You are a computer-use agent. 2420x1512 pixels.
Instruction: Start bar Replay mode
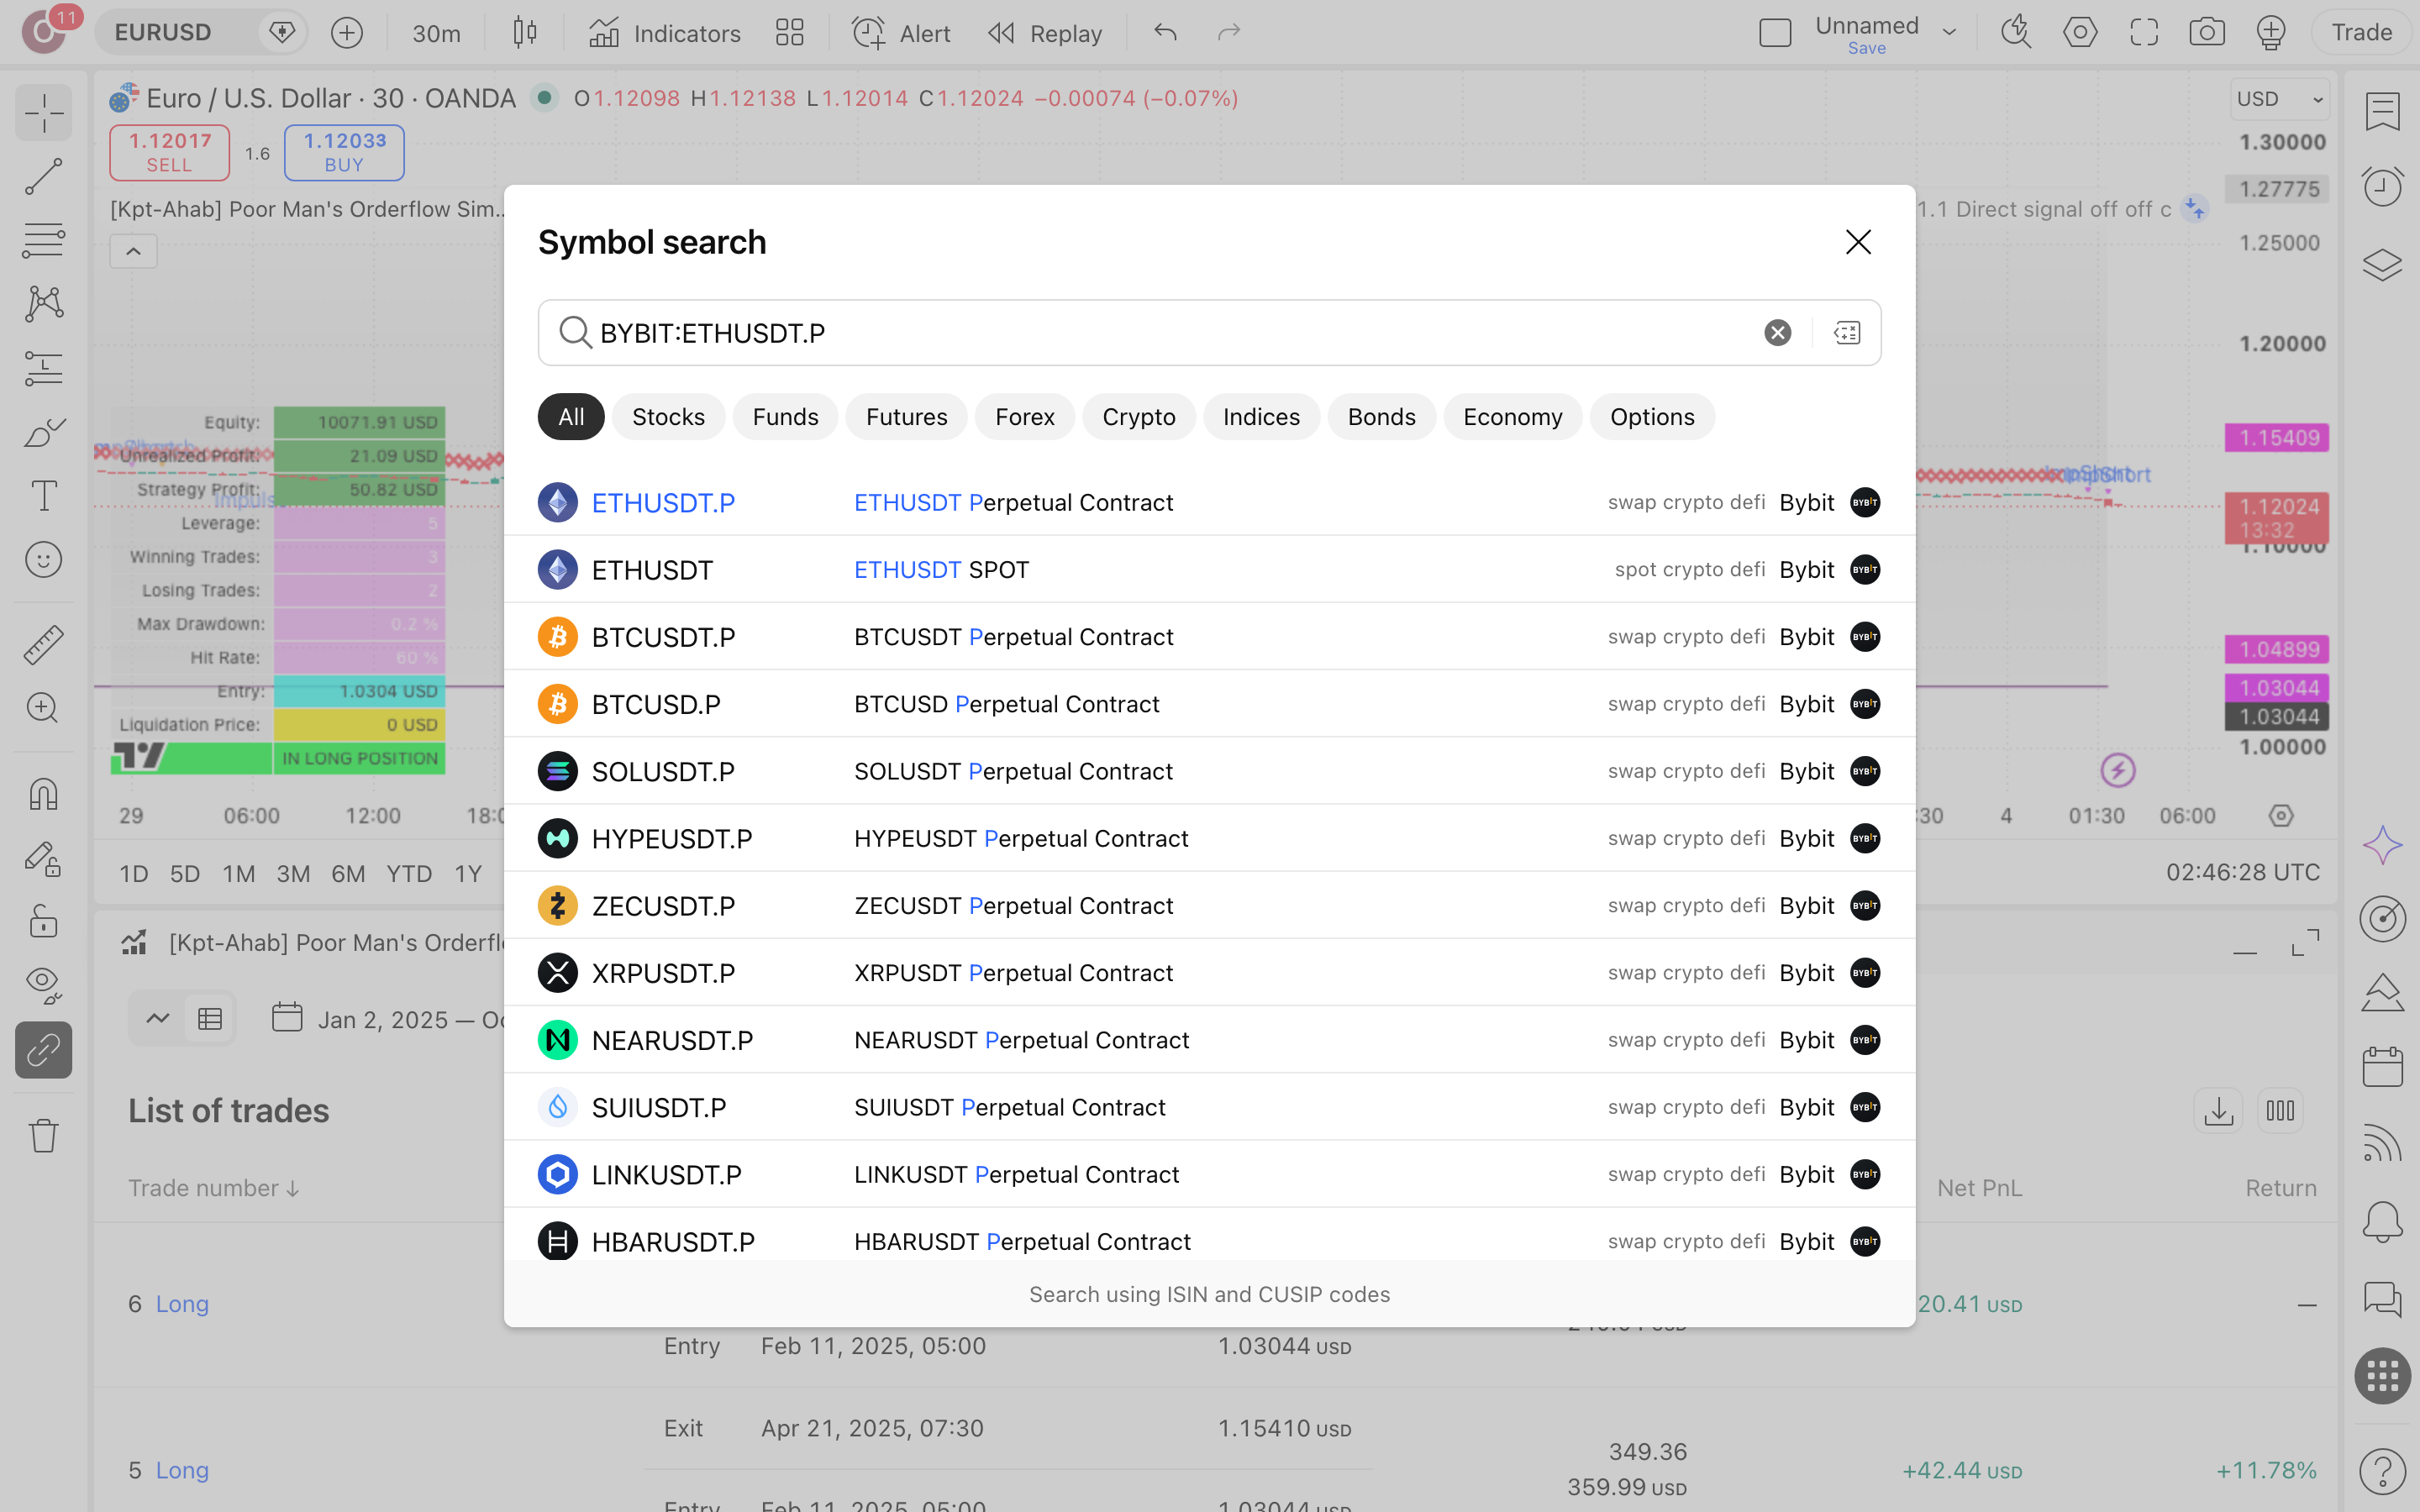click(1045, 33)
